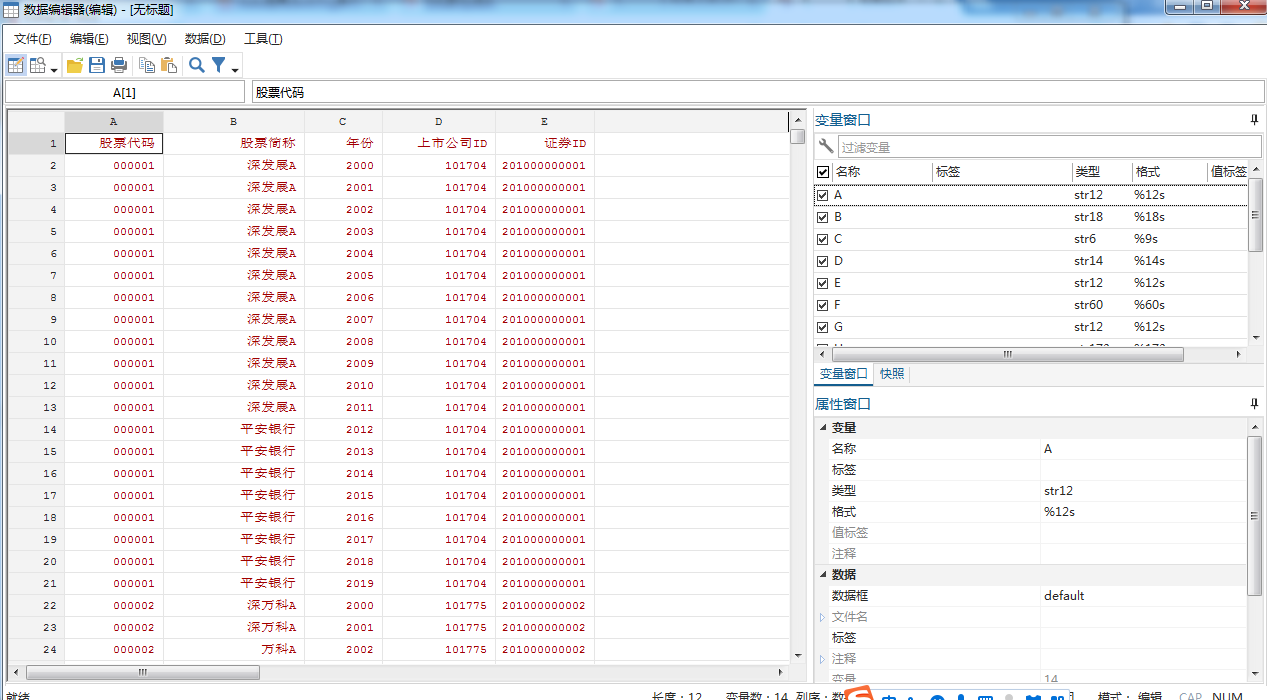Click the cell content bar showing 股票代码
1267x700 pixels.
coord(758,92)
